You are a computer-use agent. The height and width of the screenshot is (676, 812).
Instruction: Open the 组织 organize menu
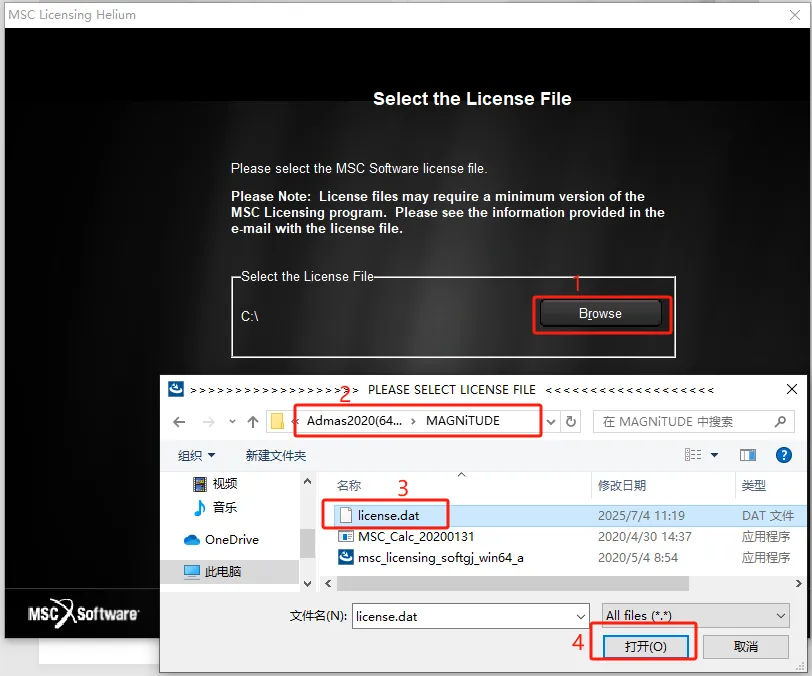tap(196, 455)
